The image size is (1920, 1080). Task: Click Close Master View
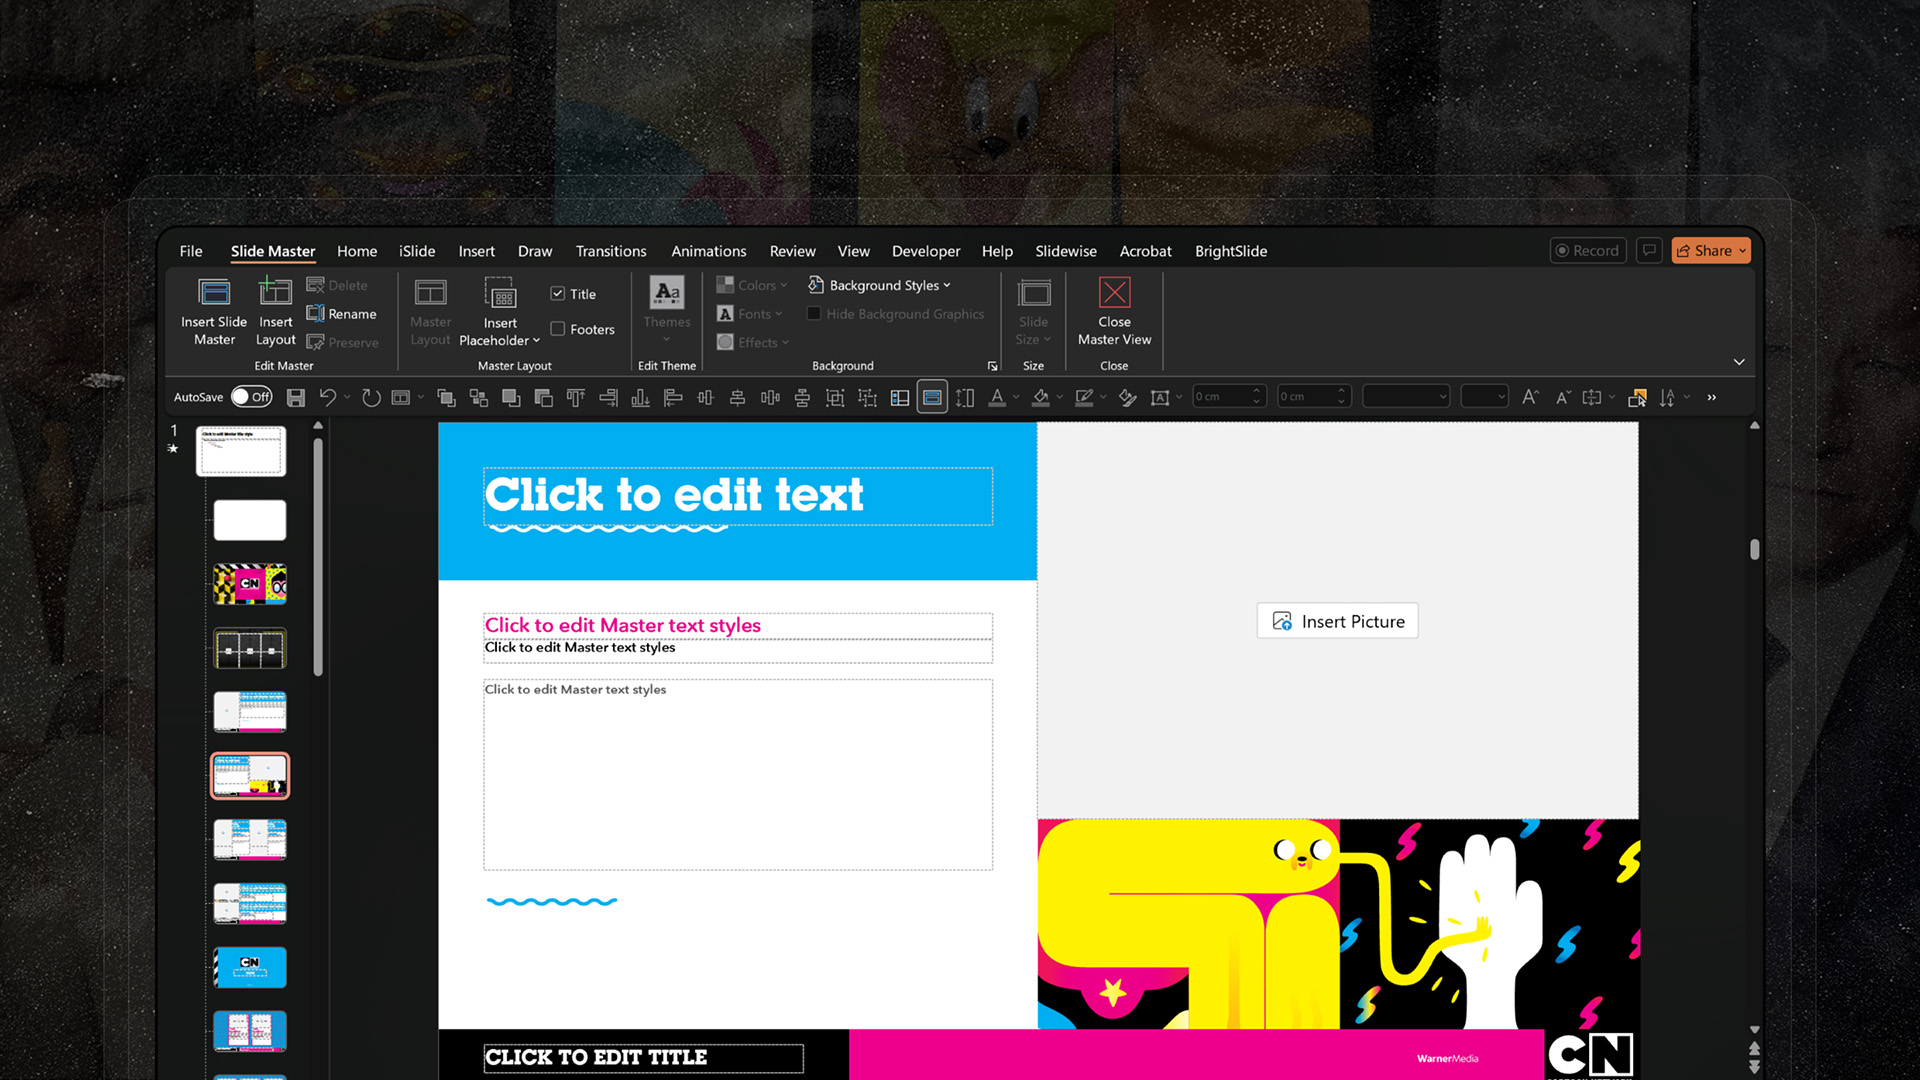click(1114, 312)
